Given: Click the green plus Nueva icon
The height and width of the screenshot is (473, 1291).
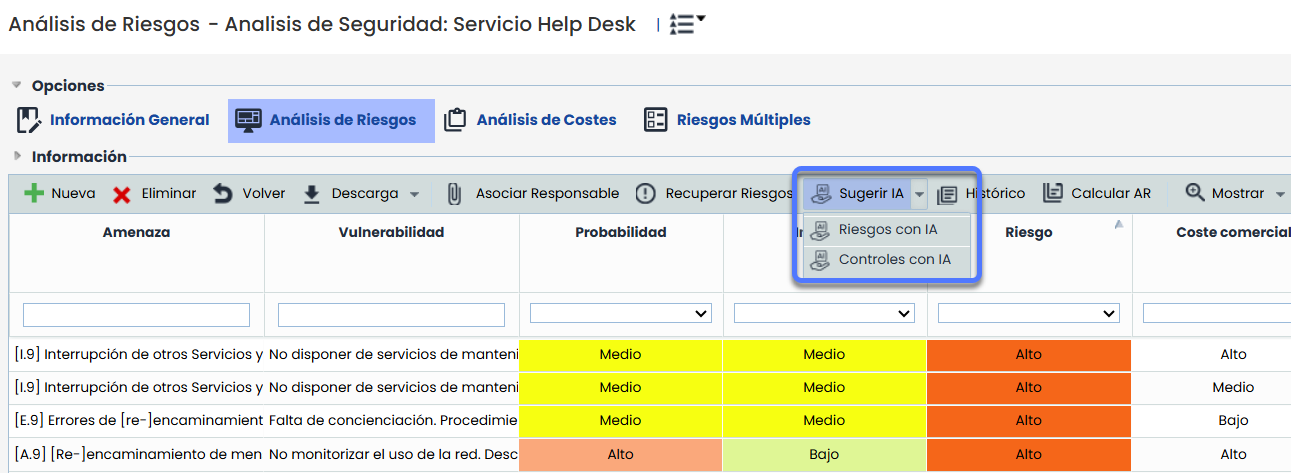Looking at the screenshot, I should (x=34, y=194).
